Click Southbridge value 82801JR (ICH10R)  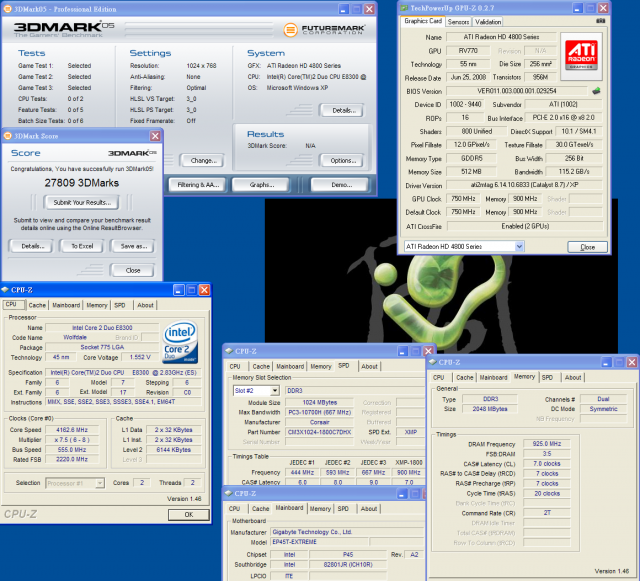348,565
